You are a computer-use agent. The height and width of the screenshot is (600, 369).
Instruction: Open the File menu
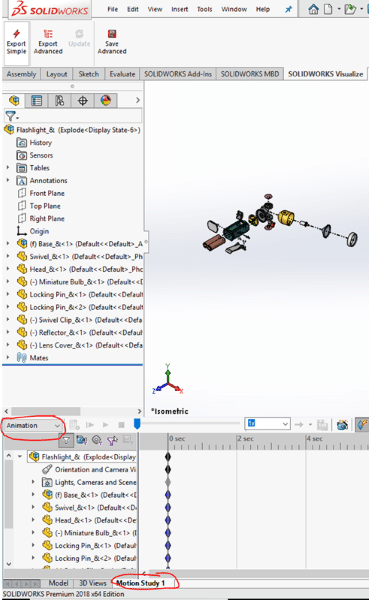[x=113, y=9]
